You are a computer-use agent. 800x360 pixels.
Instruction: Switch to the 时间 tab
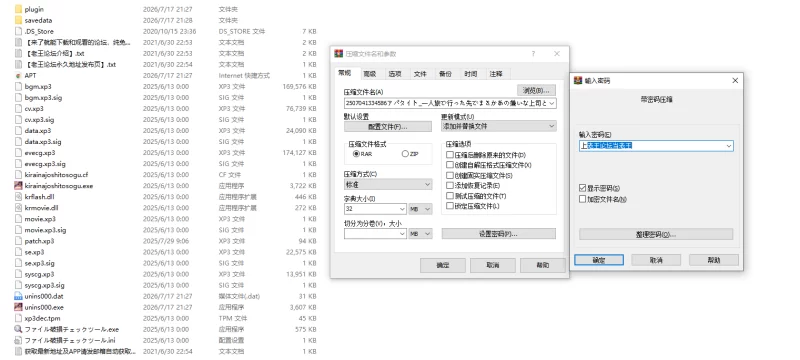tap(471, 74)
